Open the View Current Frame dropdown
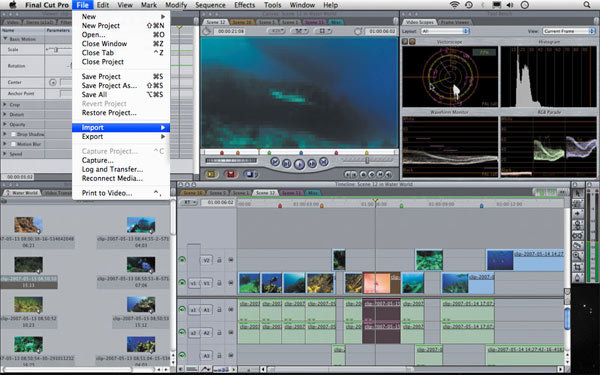Viewport: 600px width, 375px height. point(569,31)
